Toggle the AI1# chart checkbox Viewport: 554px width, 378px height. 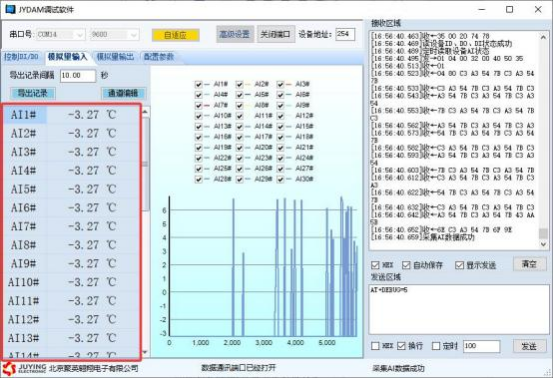(199, 84)
